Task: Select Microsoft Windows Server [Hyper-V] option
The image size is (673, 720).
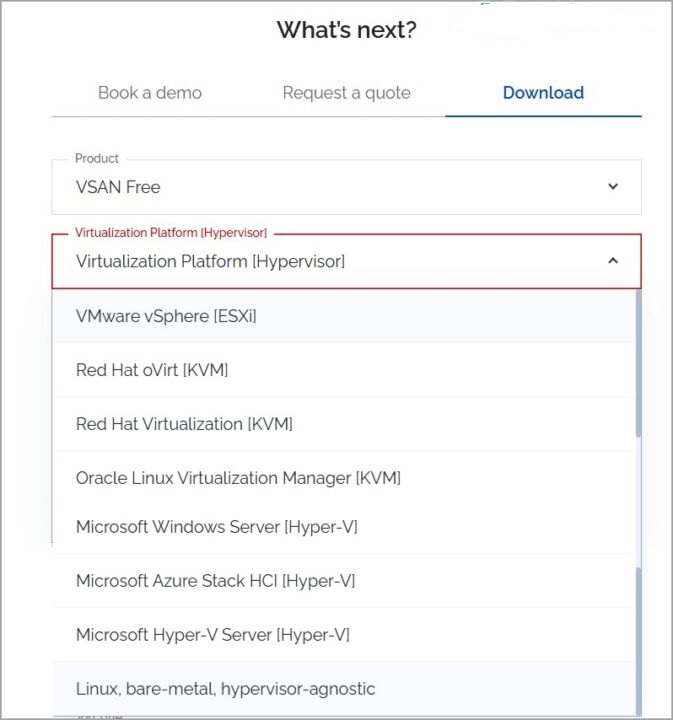Action: [344, 527]
